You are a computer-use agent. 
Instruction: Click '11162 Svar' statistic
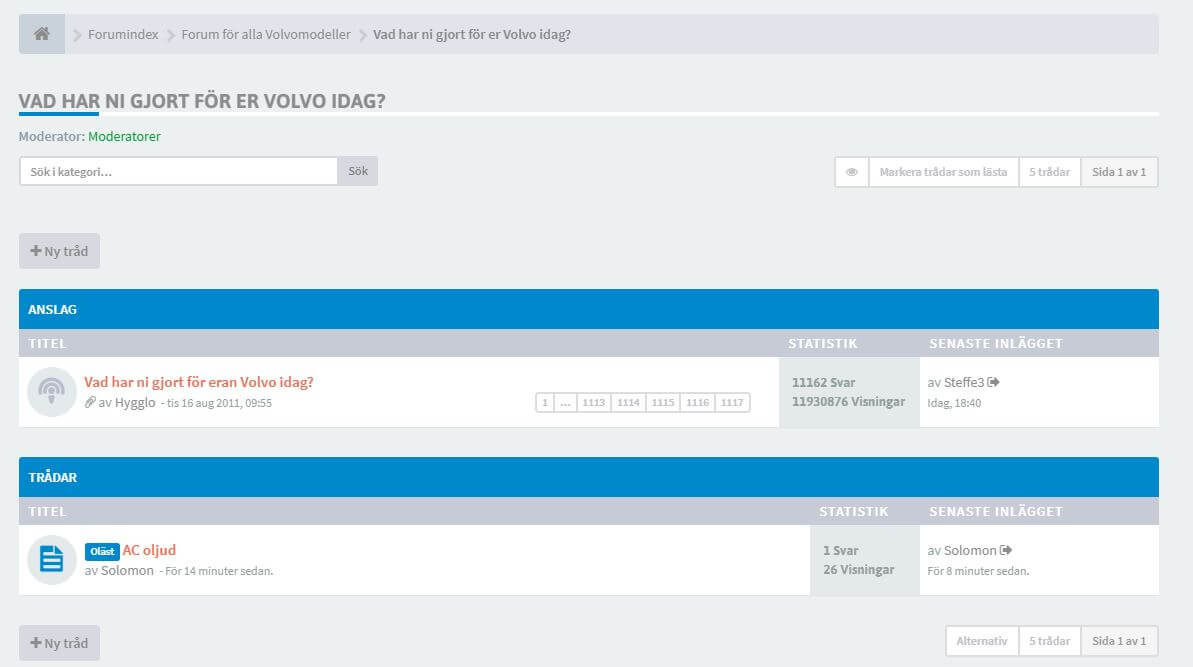point(823,383)
